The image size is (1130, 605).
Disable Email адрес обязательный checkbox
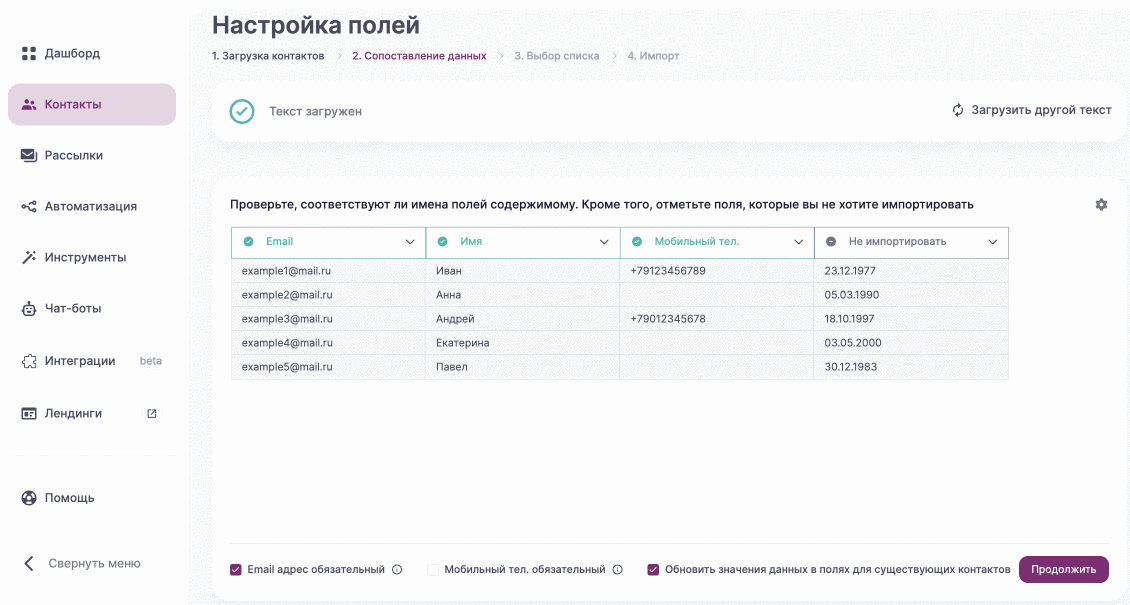coord(235,569)
